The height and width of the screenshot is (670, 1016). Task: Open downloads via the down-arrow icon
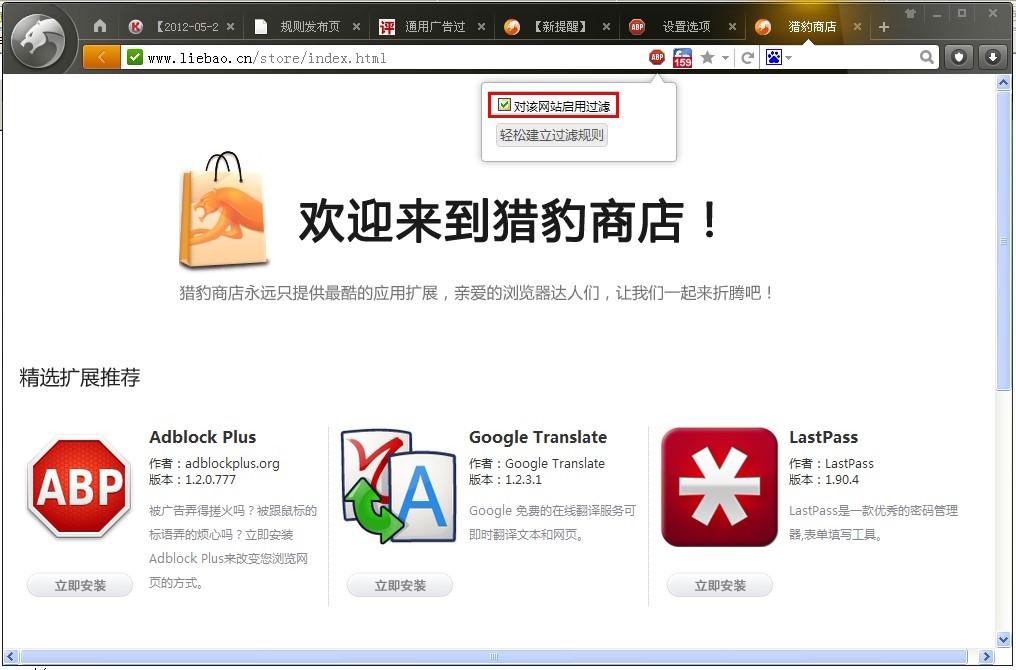[x=992, y=57]
